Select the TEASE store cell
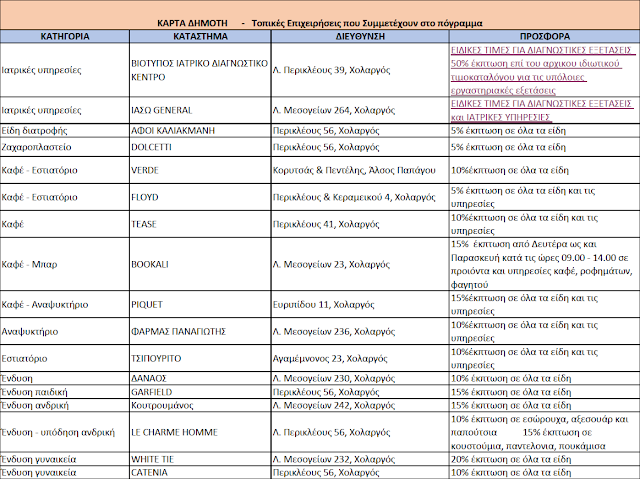 [x=200, y=224]
